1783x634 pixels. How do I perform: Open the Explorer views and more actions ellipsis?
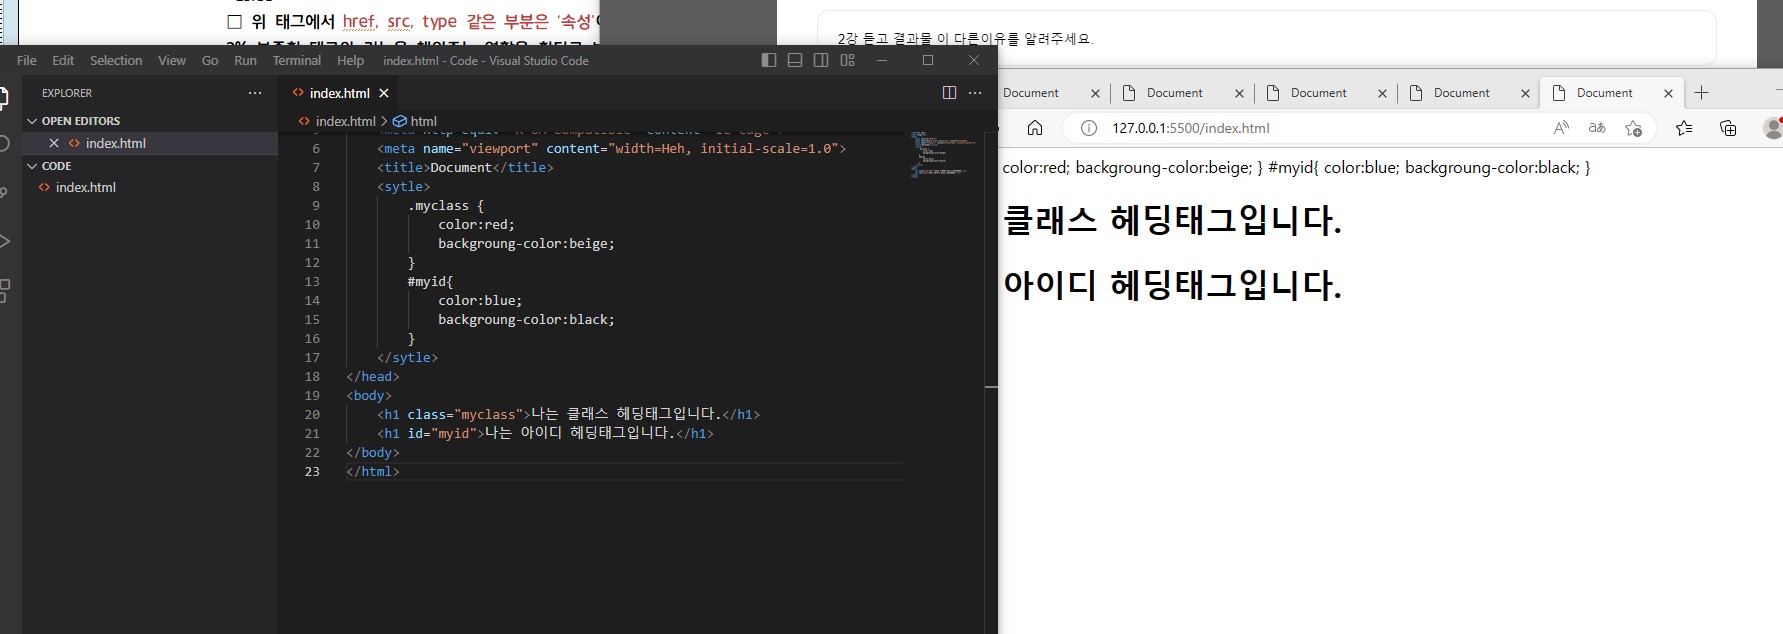[255, 92]
